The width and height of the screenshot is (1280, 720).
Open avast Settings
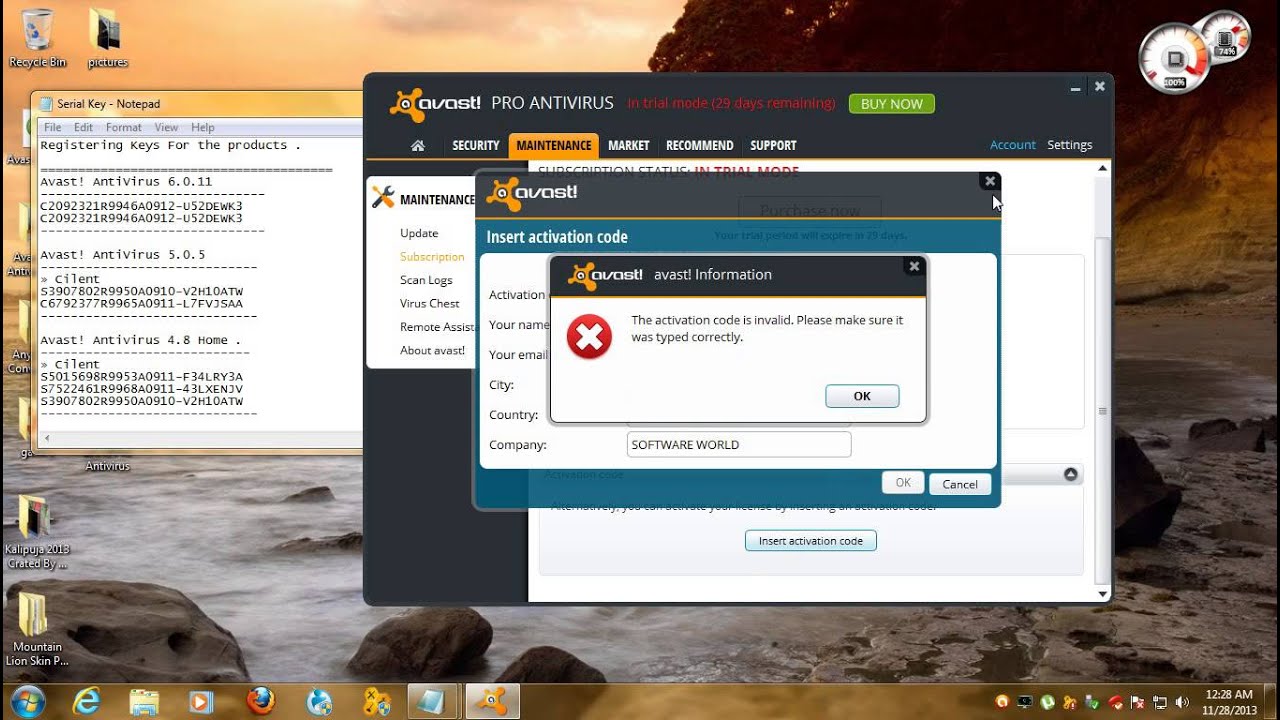(1069, 145)
